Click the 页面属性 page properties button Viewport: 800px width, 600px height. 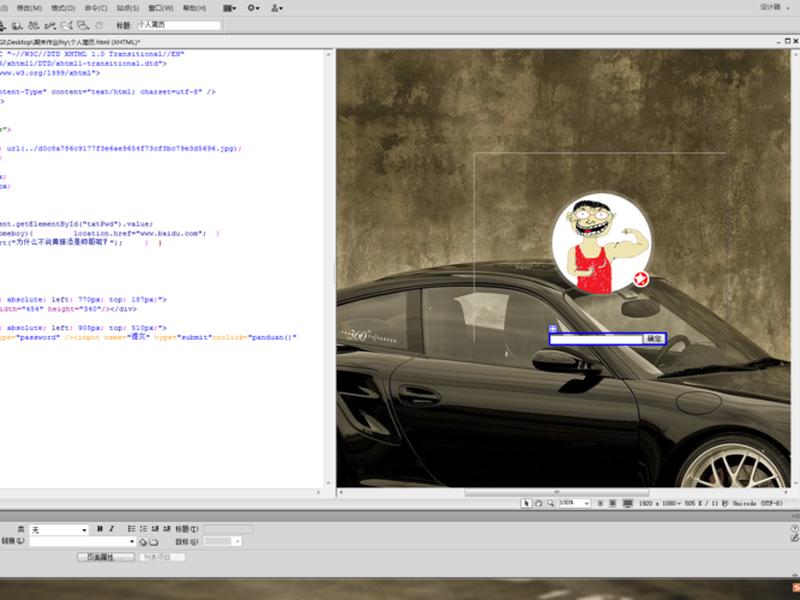[x=106, y=557]
